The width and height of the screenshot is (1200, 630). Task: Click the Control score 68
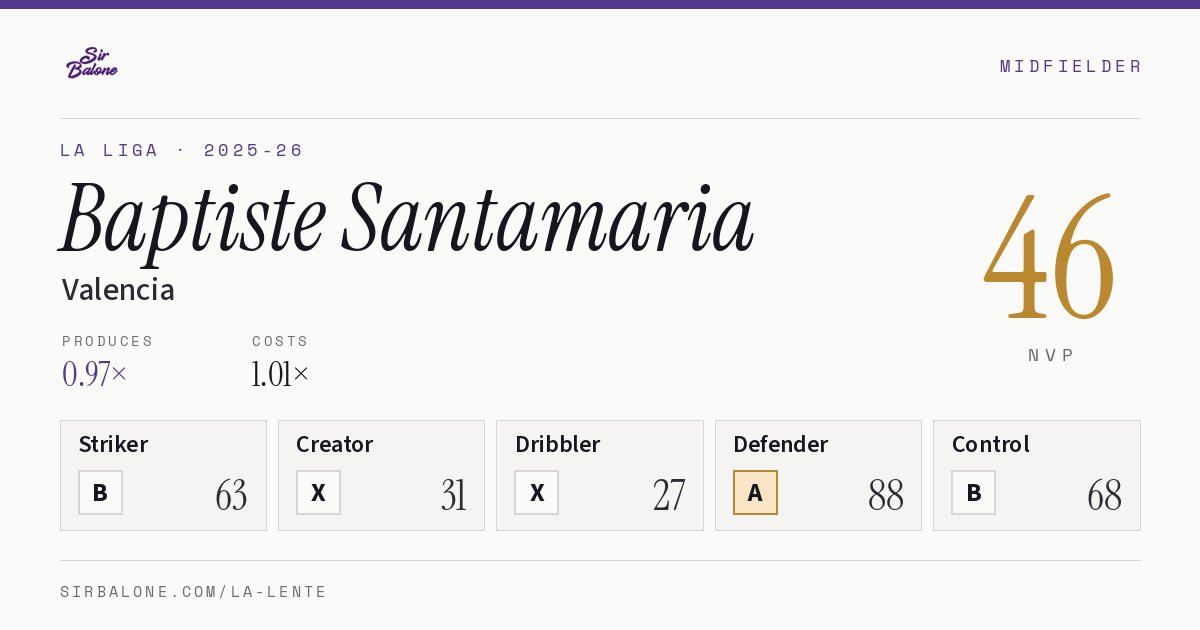[1105, 495]
